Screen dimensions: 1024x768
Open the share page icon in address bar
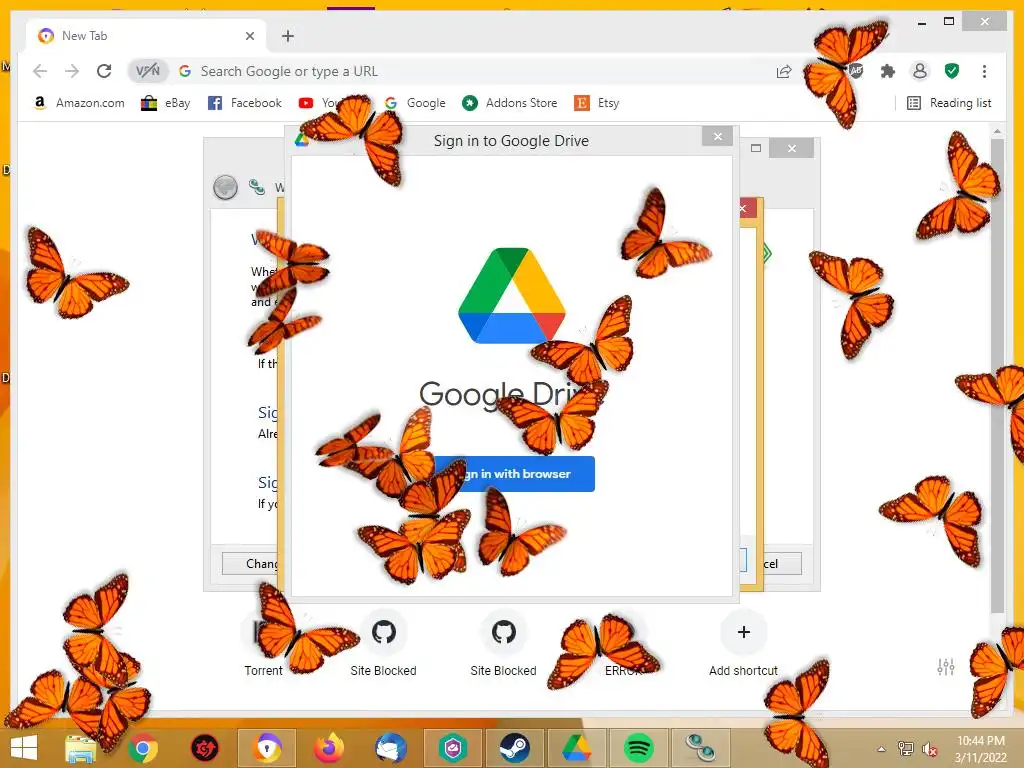click(x=784, y=71)
